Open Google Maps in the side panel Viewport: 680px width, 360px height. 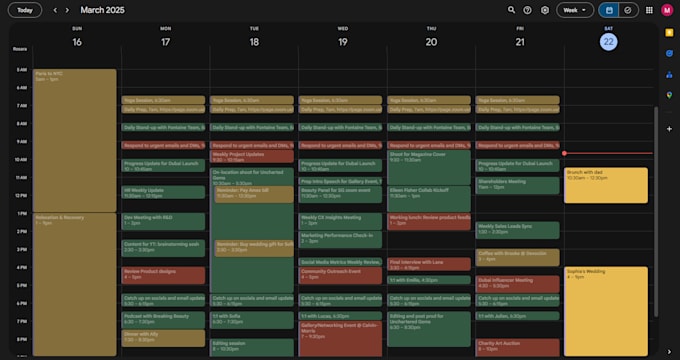coord(669,95)
